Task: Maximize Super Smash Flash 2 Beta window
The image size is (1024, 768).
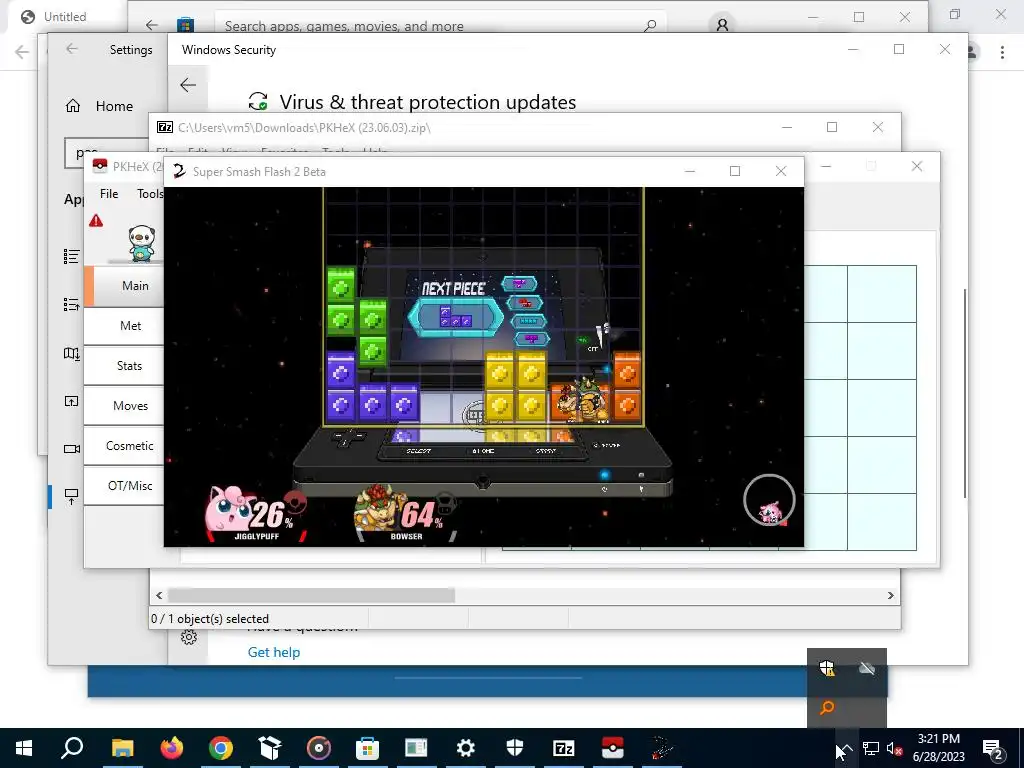Action: click(x=735, y=171)
